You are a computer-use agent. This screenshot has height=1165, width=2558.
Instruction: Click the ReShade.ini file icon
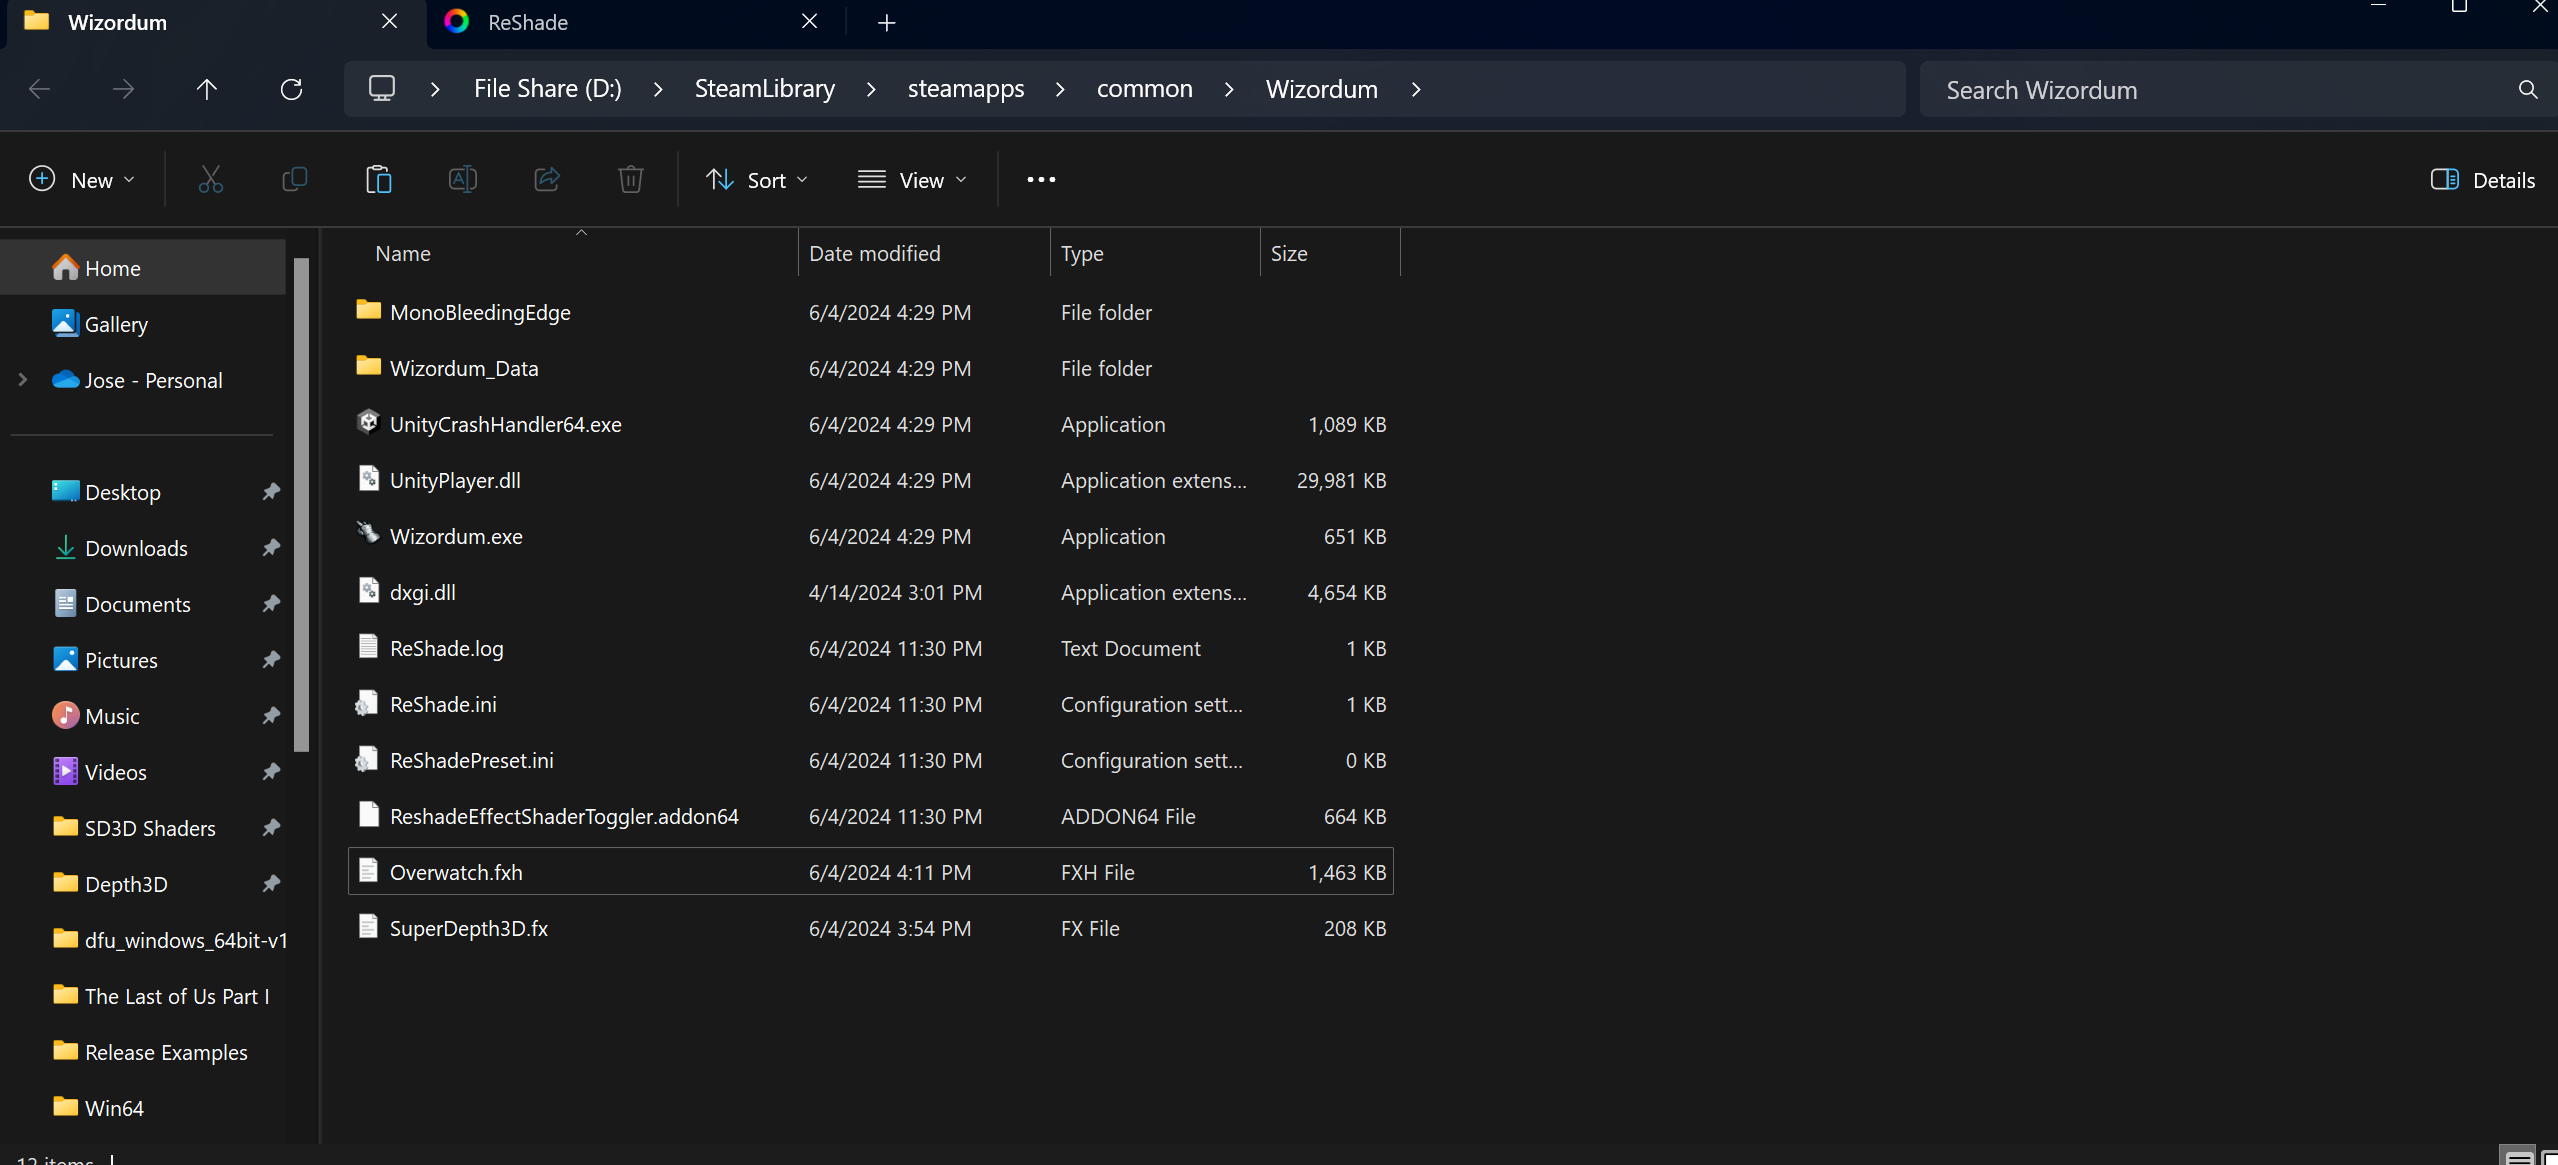point(367,703)
